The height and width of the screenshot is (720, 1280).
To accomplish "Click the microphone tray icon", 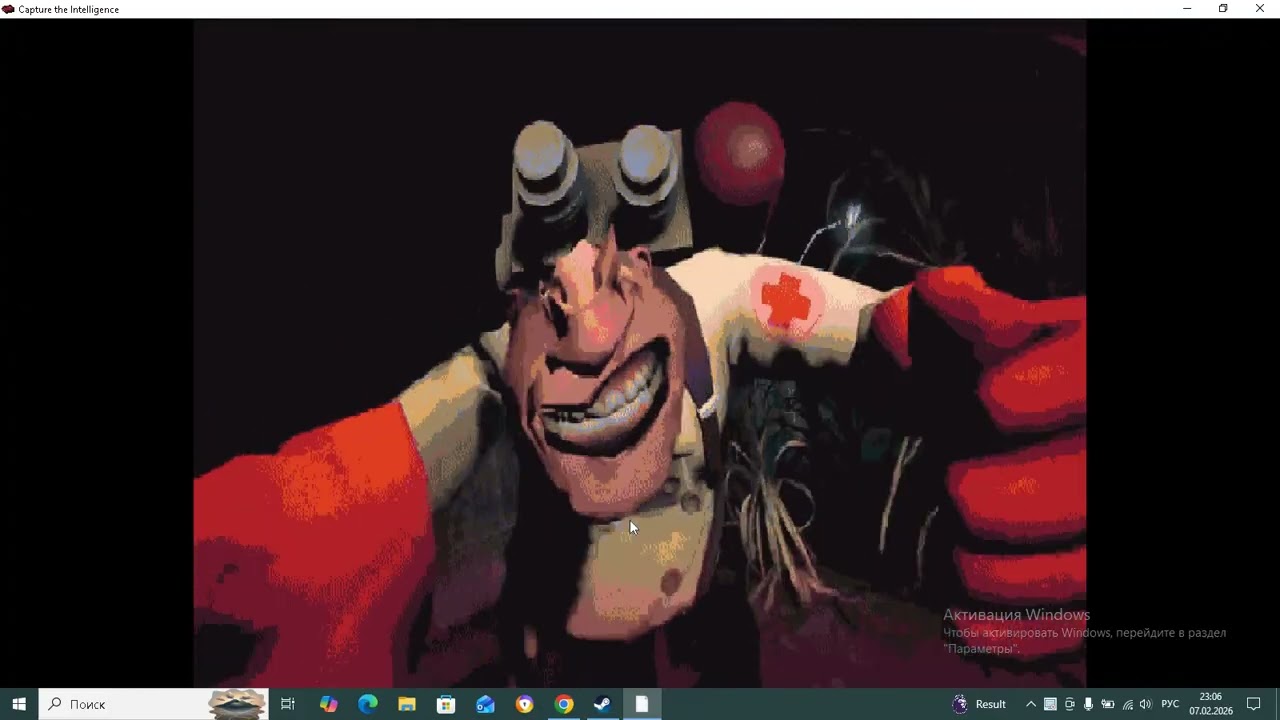I will point(1088,704).
